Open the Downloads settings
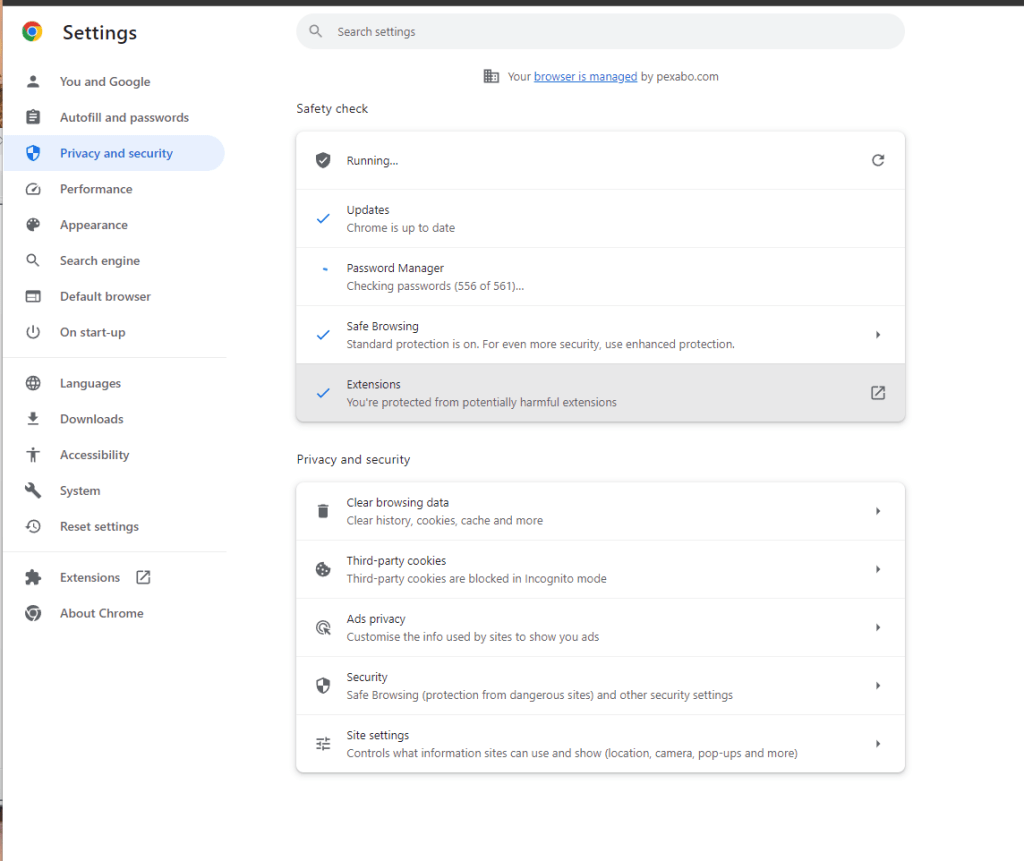 (114, 419)
